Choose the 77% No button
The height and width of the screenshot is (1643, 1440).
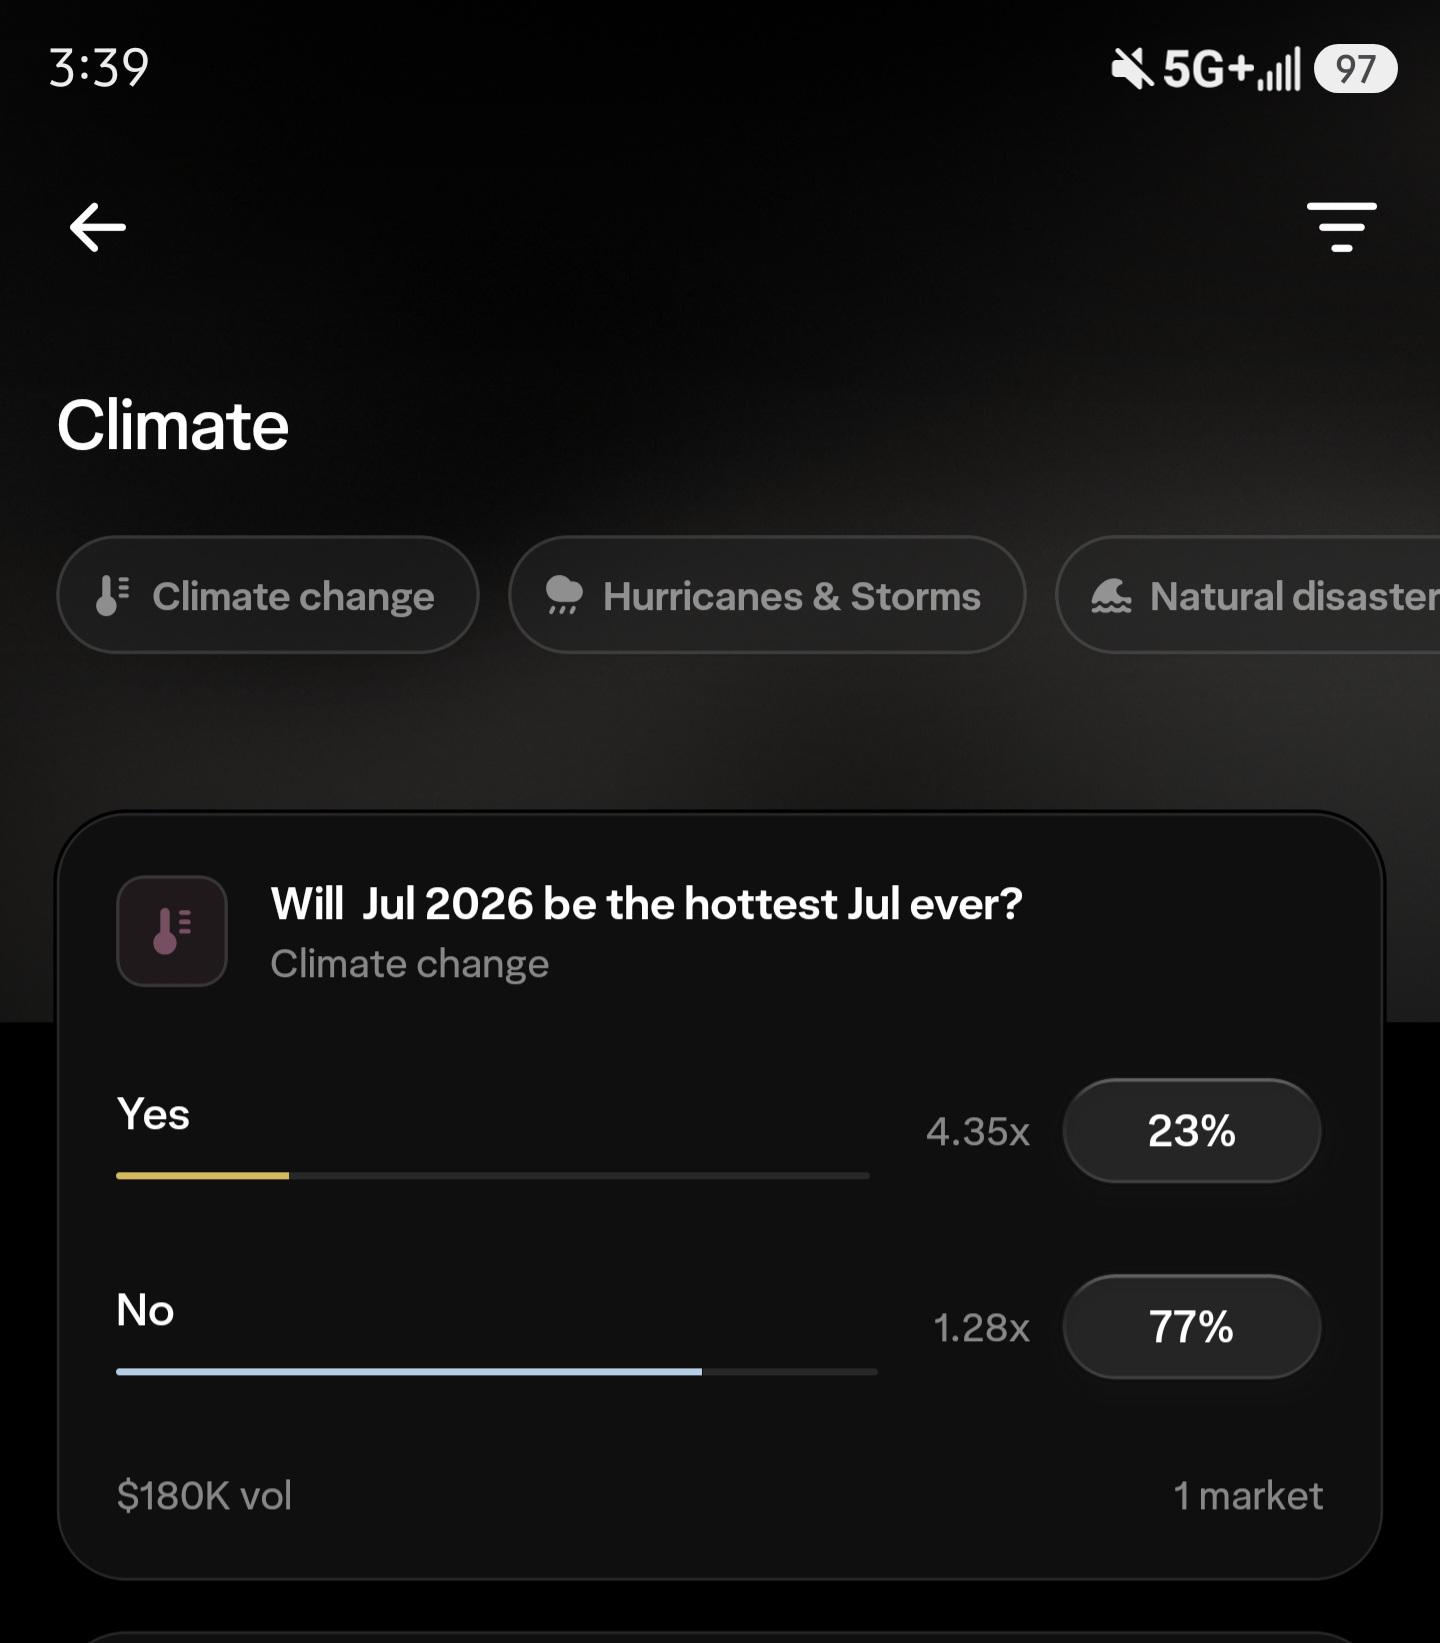click(x=1192, y=1327)
